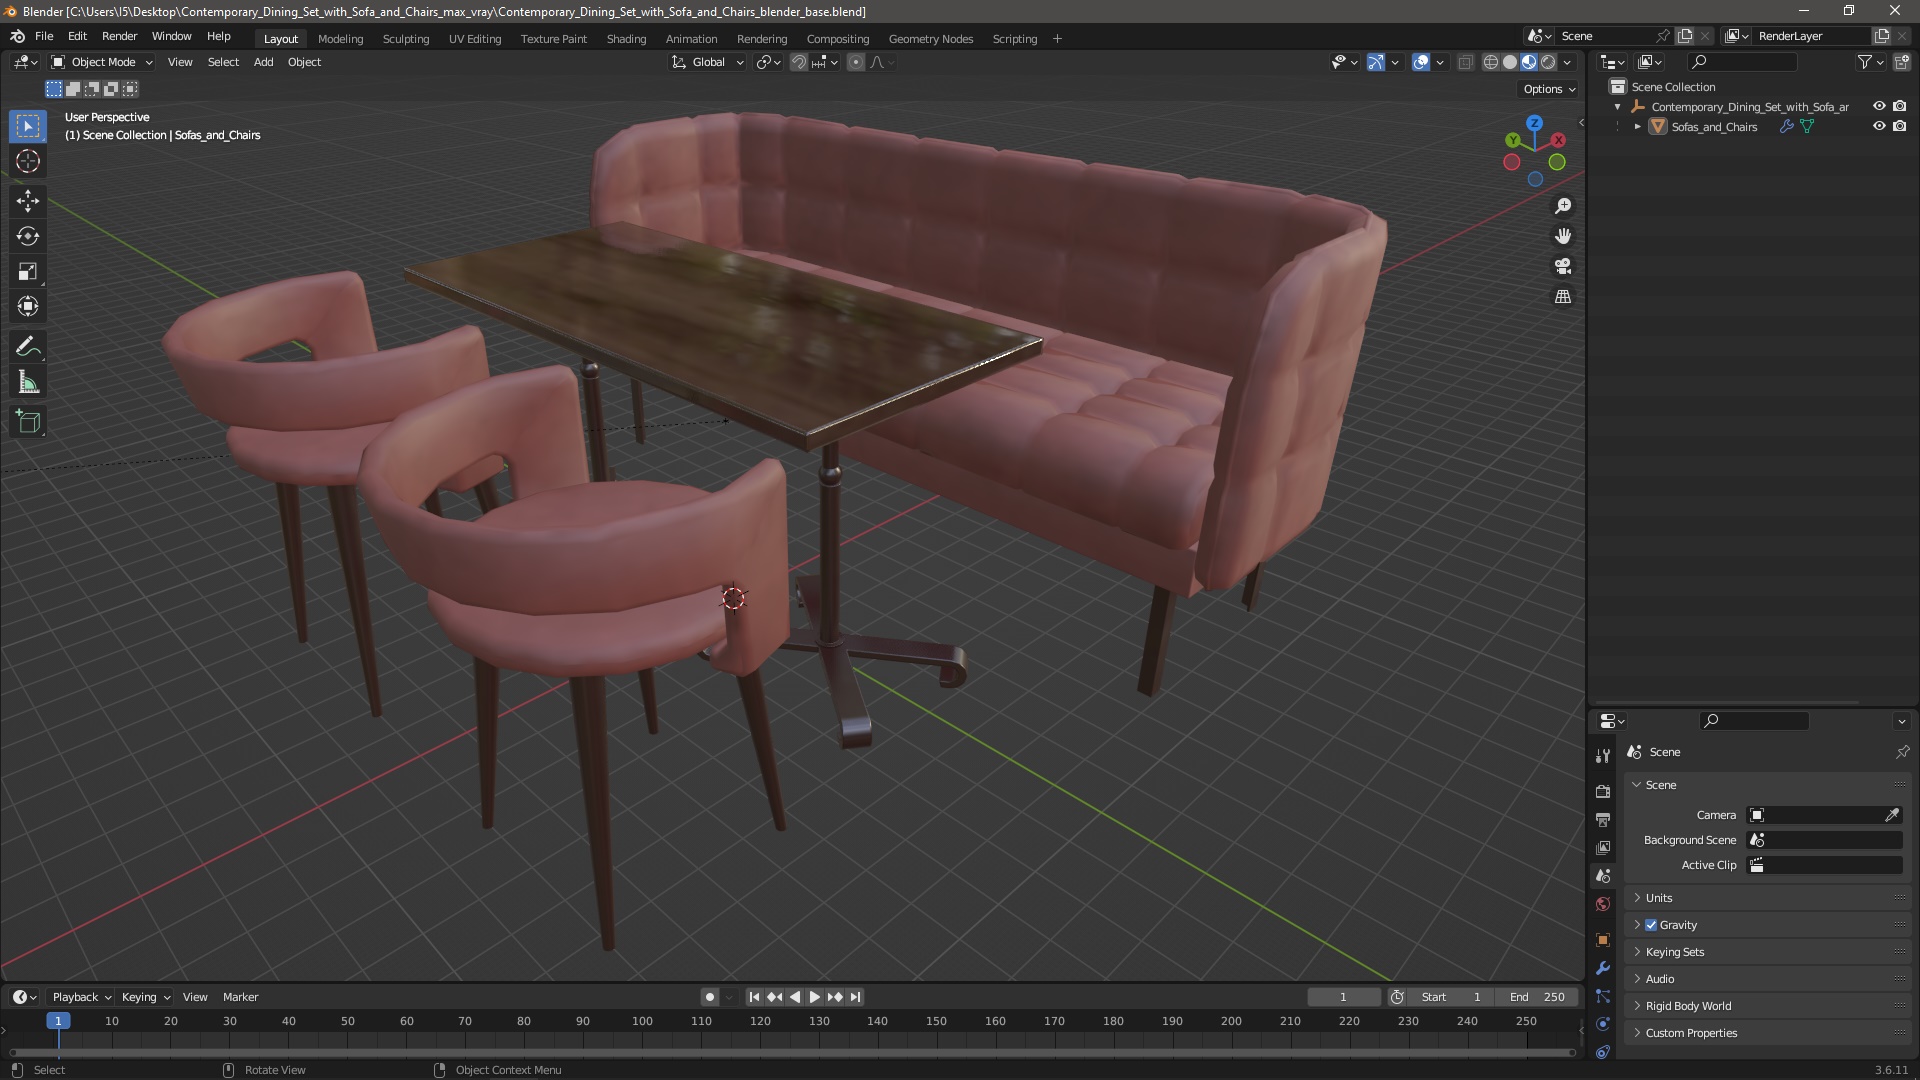Screen dimensions: 1920x1080
Task: Play the animation forward
Action: tap(814, 997)
